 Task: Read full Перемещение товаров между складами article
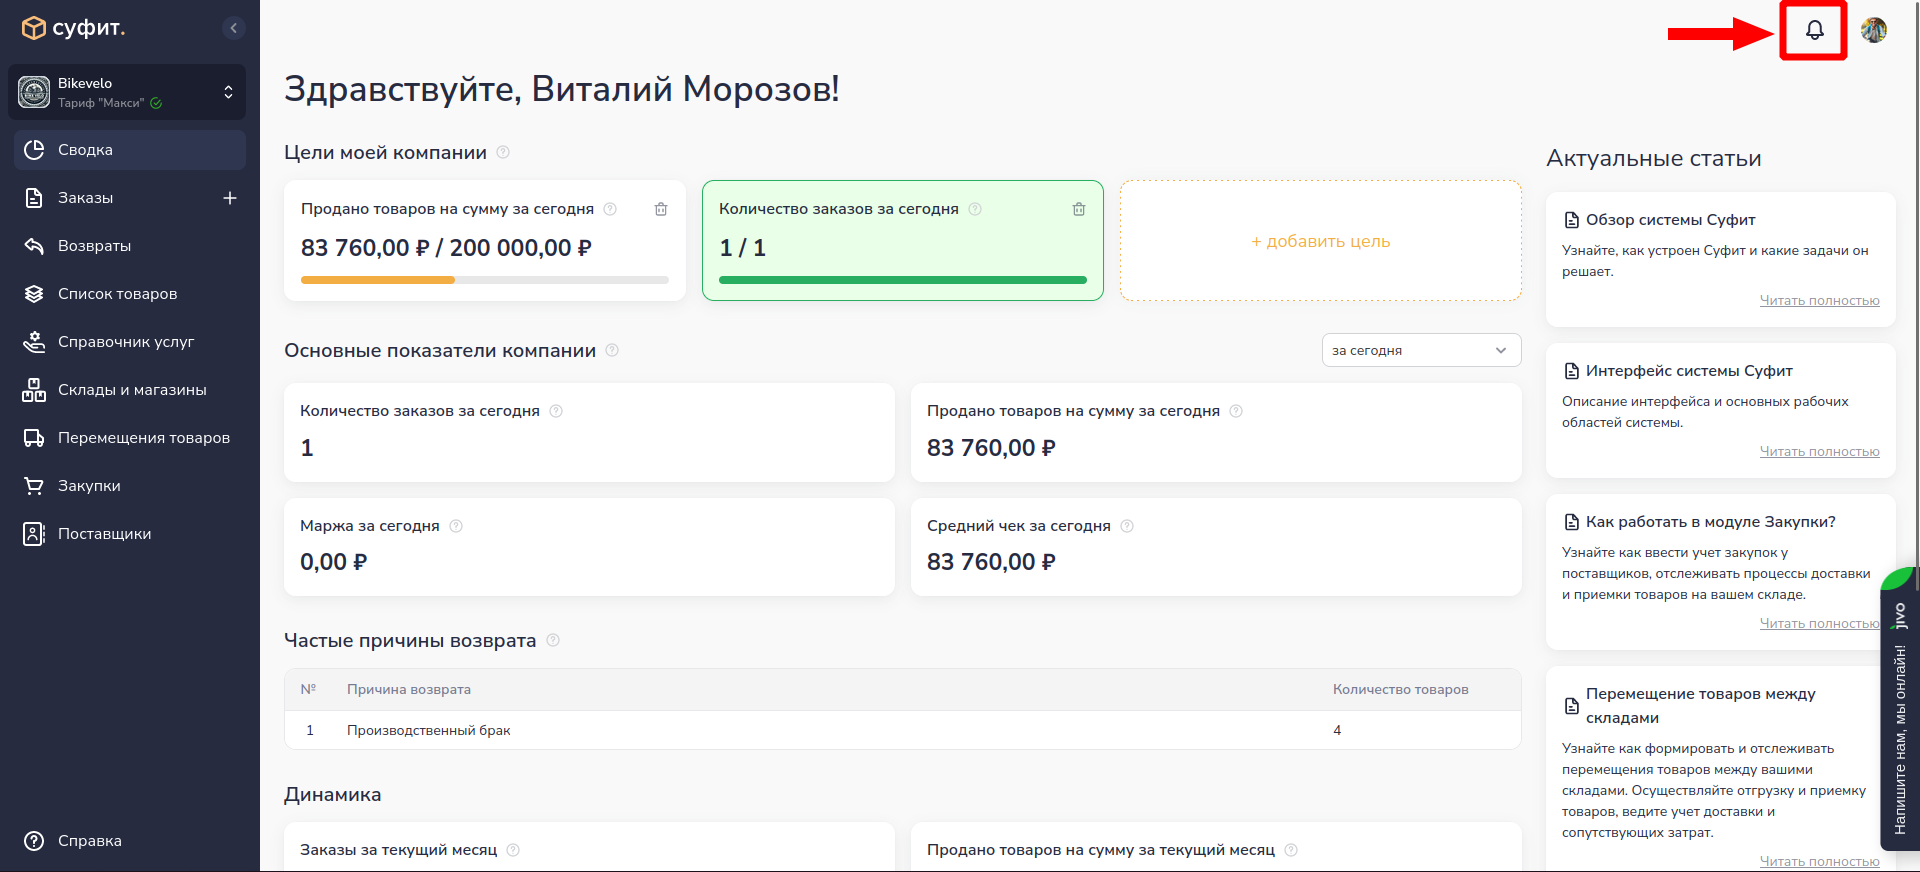1819,862
